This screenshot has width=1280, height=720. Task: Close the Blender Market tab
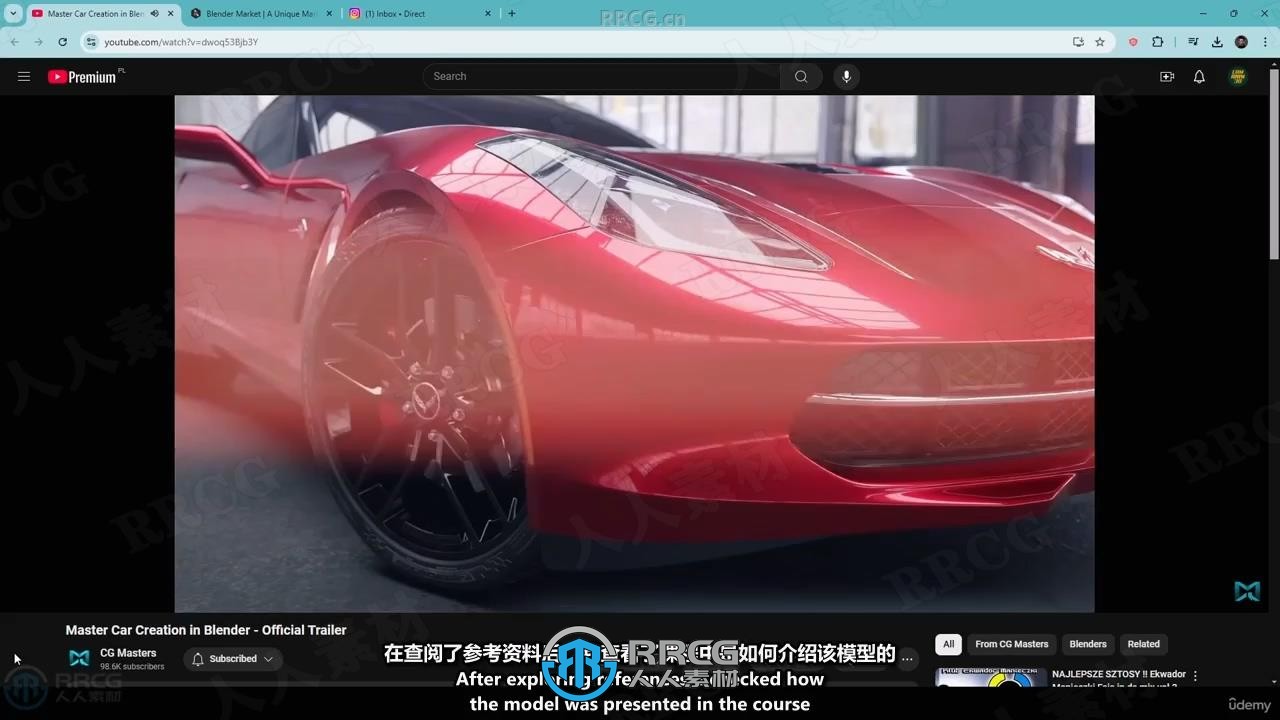coord(327,14)
